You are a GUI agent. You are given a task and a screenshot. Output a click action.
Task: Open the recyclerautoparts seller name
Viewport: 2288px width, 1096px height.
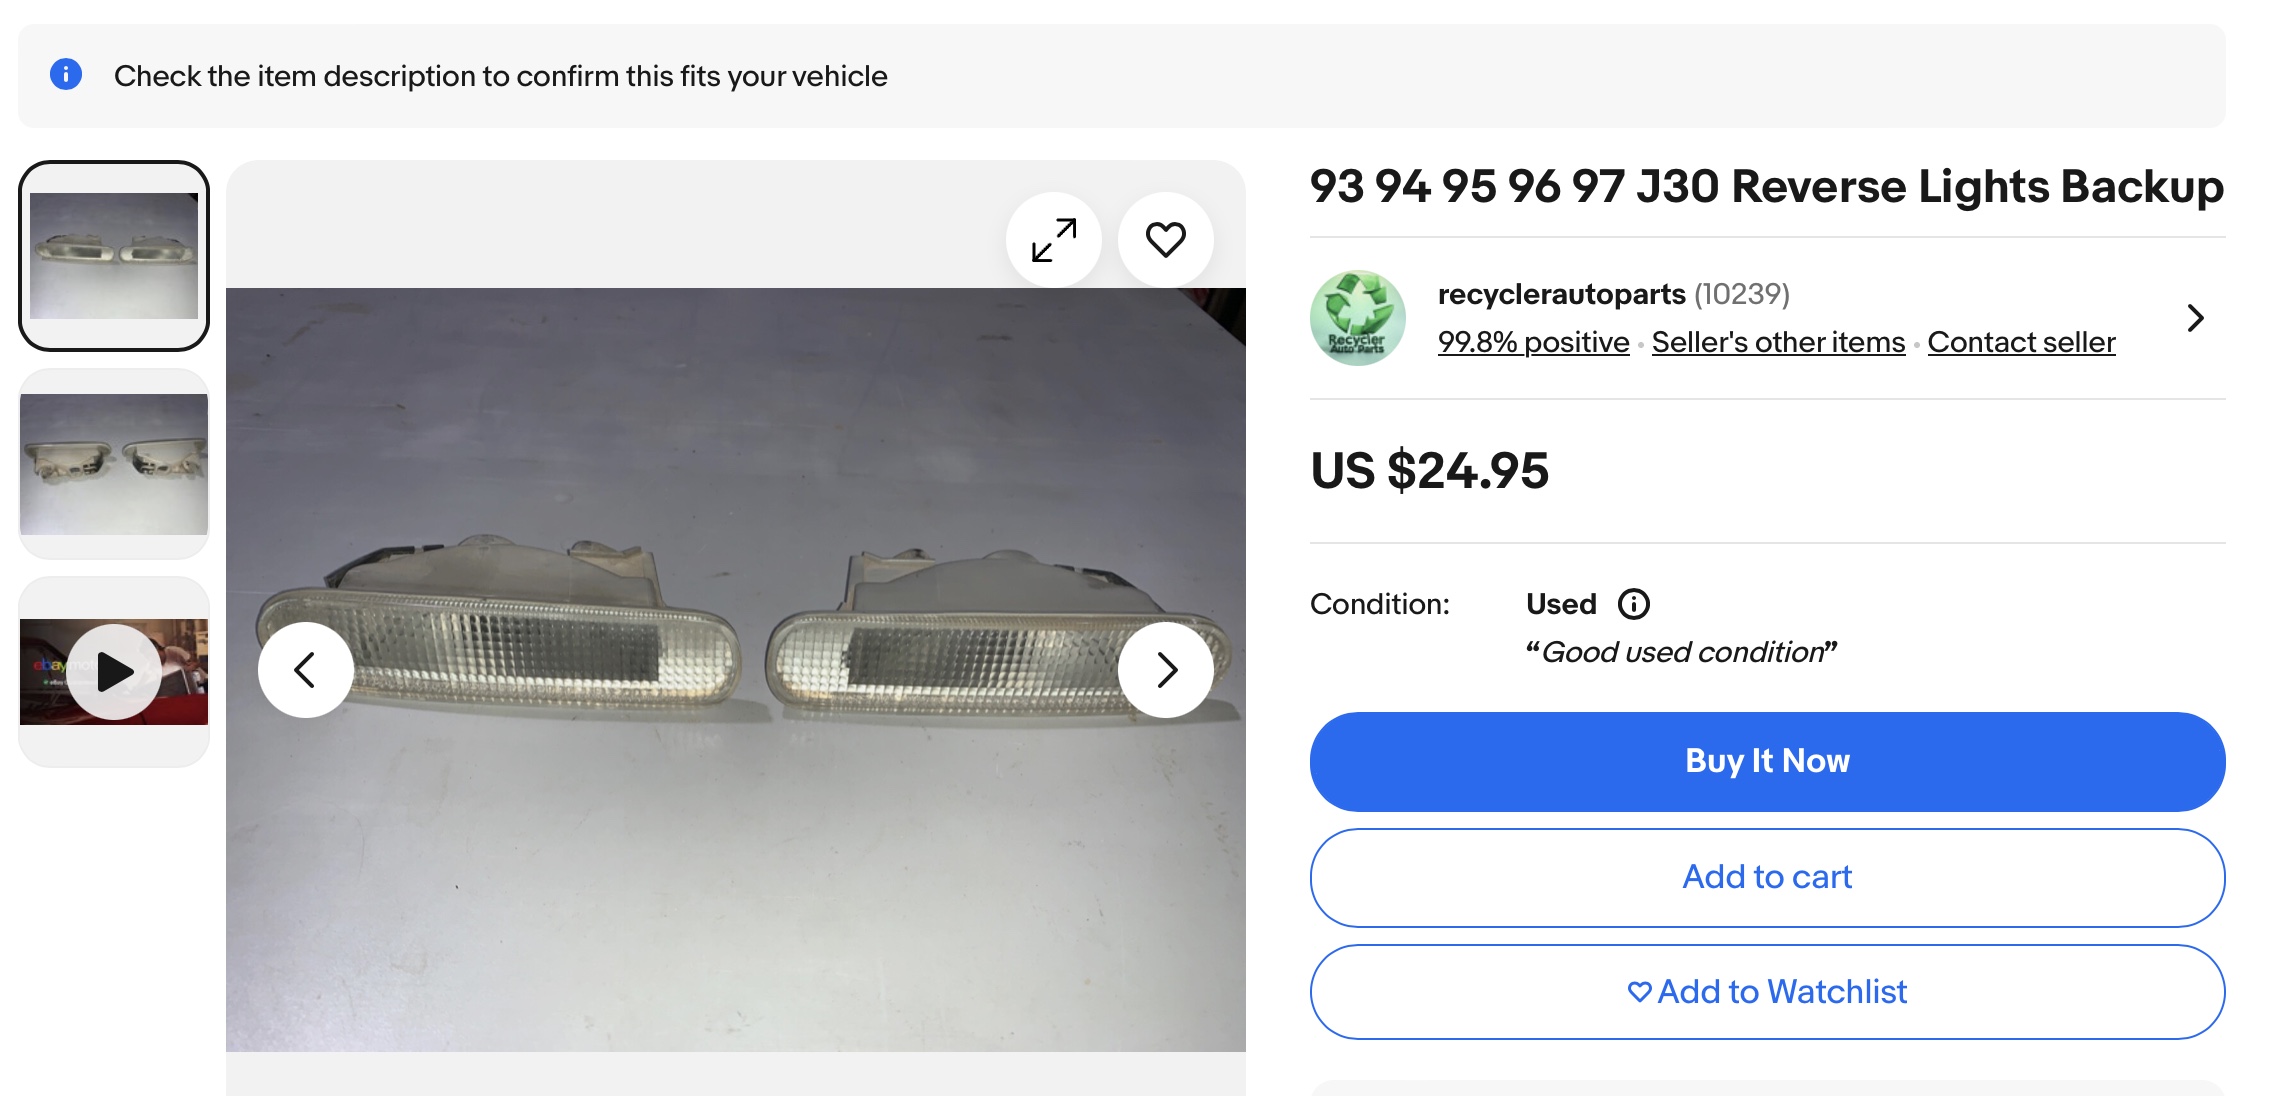[1561, 294]
